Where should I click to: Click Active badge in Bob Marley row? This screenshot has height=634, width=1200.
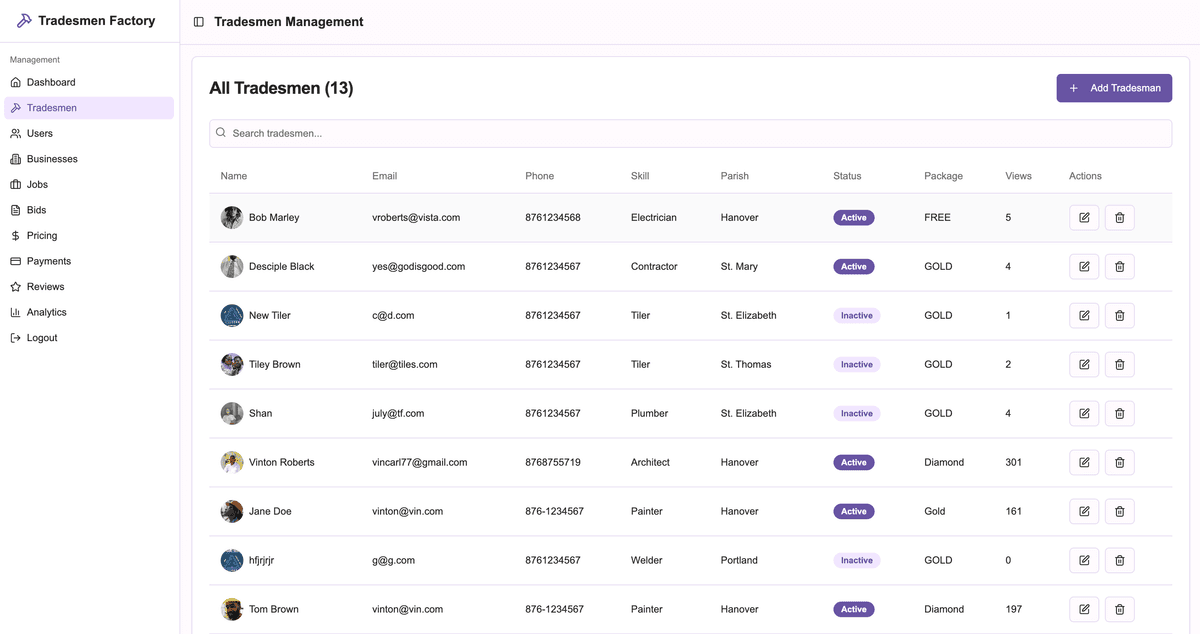[x=854, y=217]
